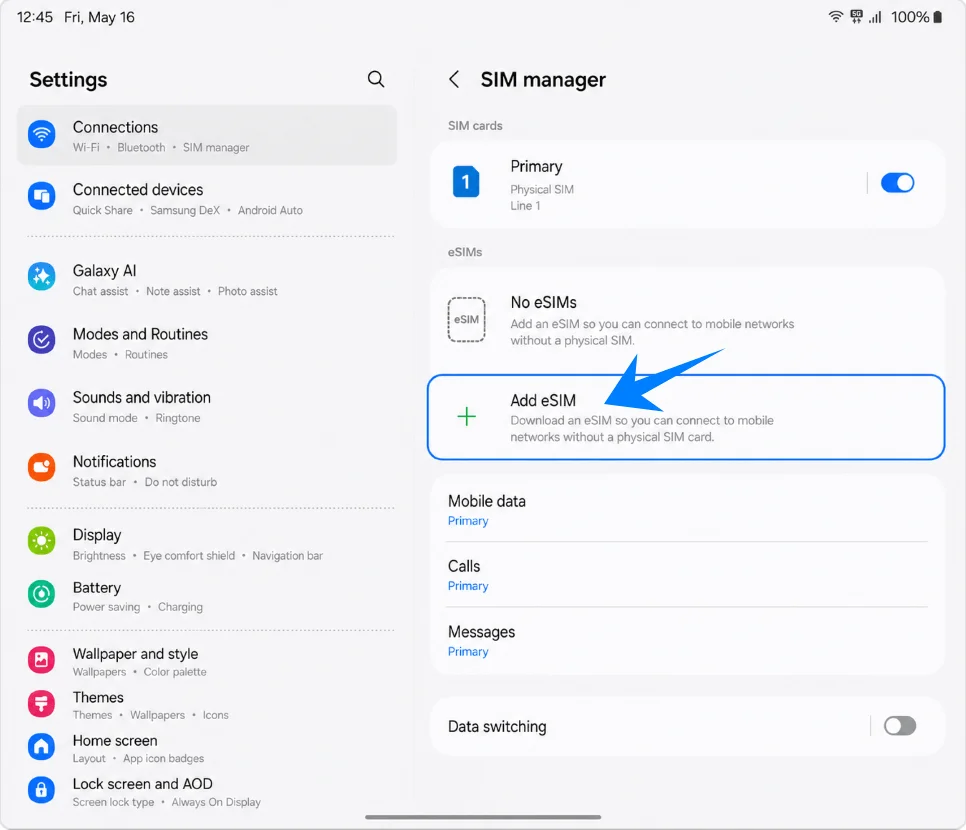Tap the Battery green icon
Image resolution: width=966 pixels, height=830 pixels.
point(41,594)
